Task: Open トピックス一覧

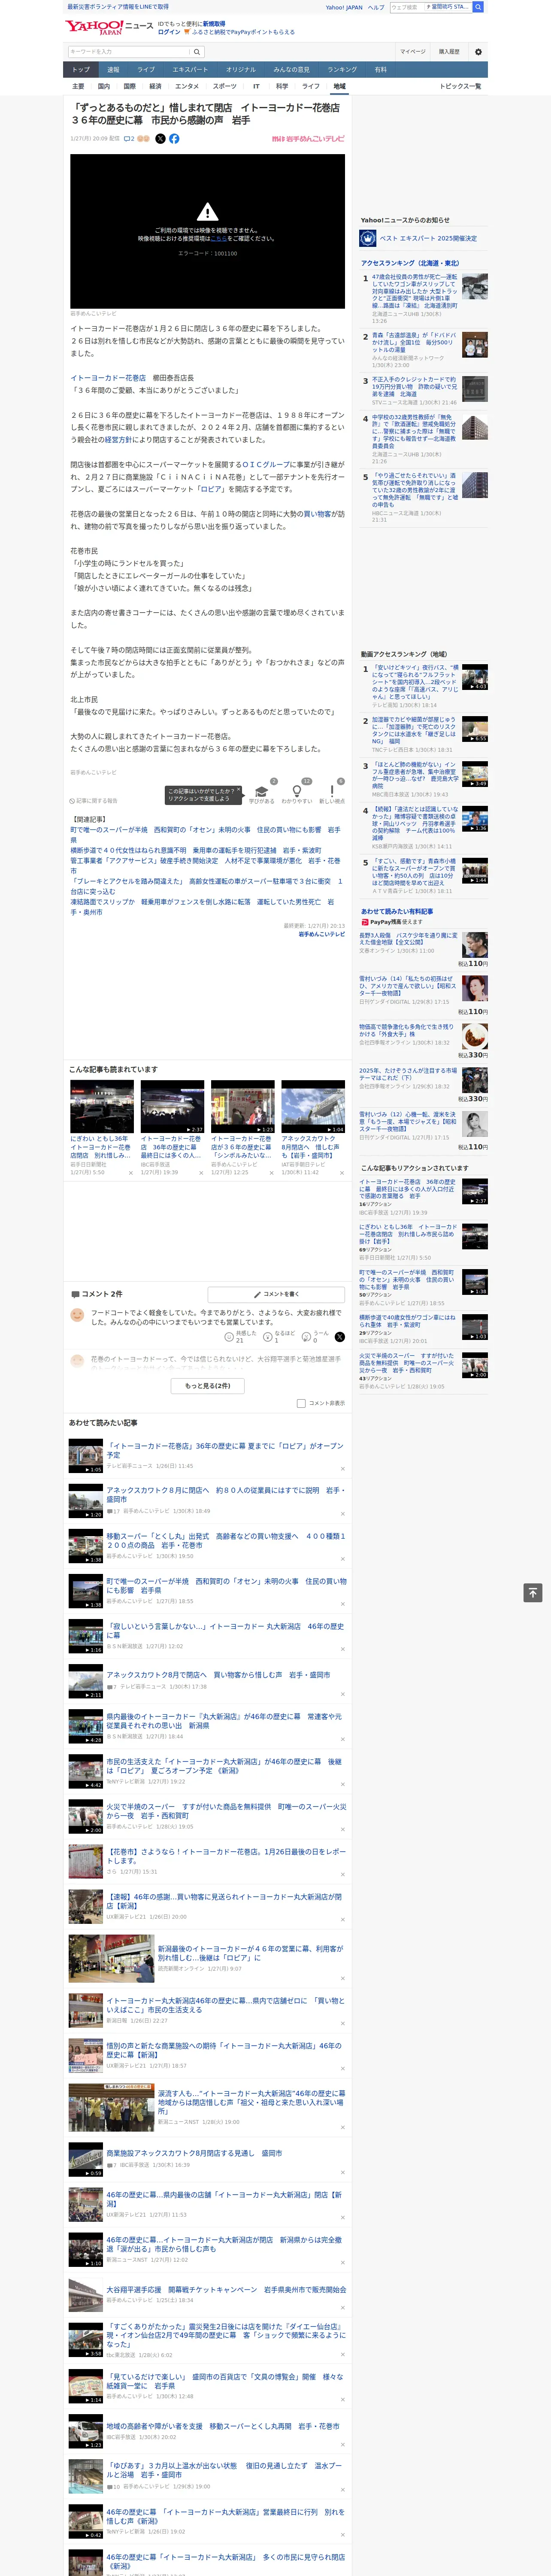Action: [x=460, y=86]
